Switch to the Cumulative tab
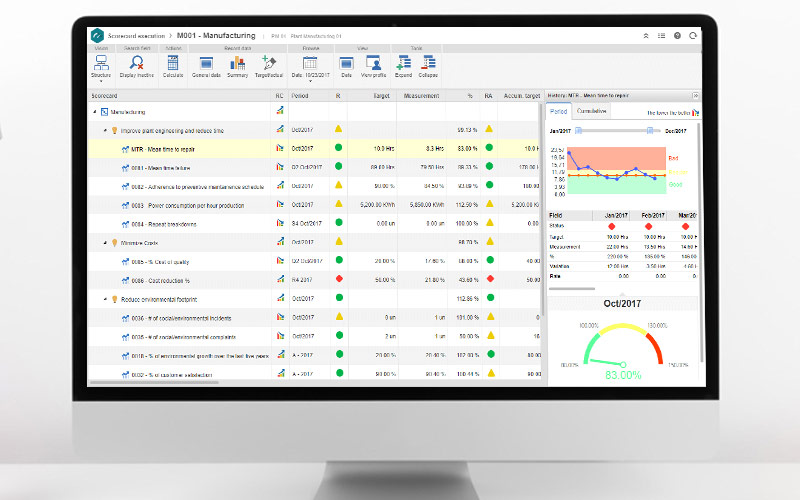The width and height of the screenshot is (800, 500). tap(593, 111)
